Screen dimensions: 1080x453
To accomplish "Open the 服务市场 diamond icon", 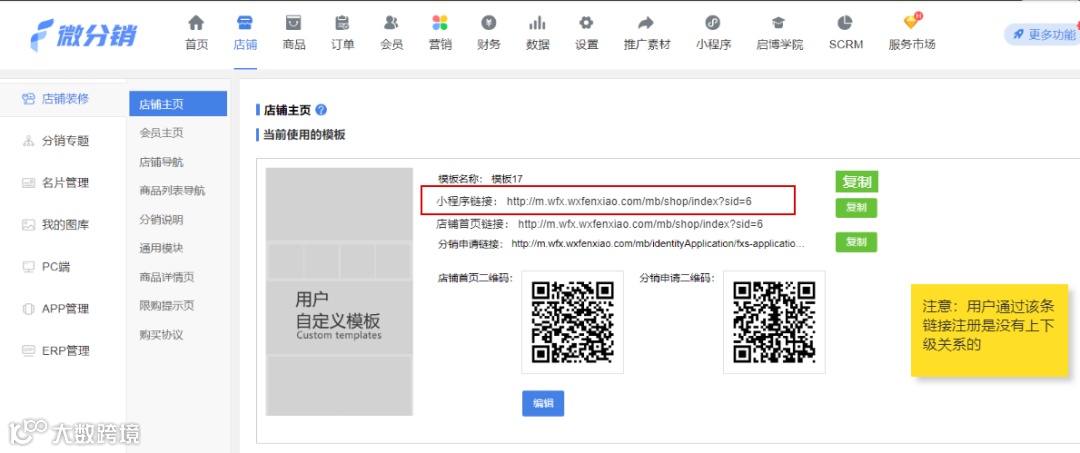I will point(912,21).
